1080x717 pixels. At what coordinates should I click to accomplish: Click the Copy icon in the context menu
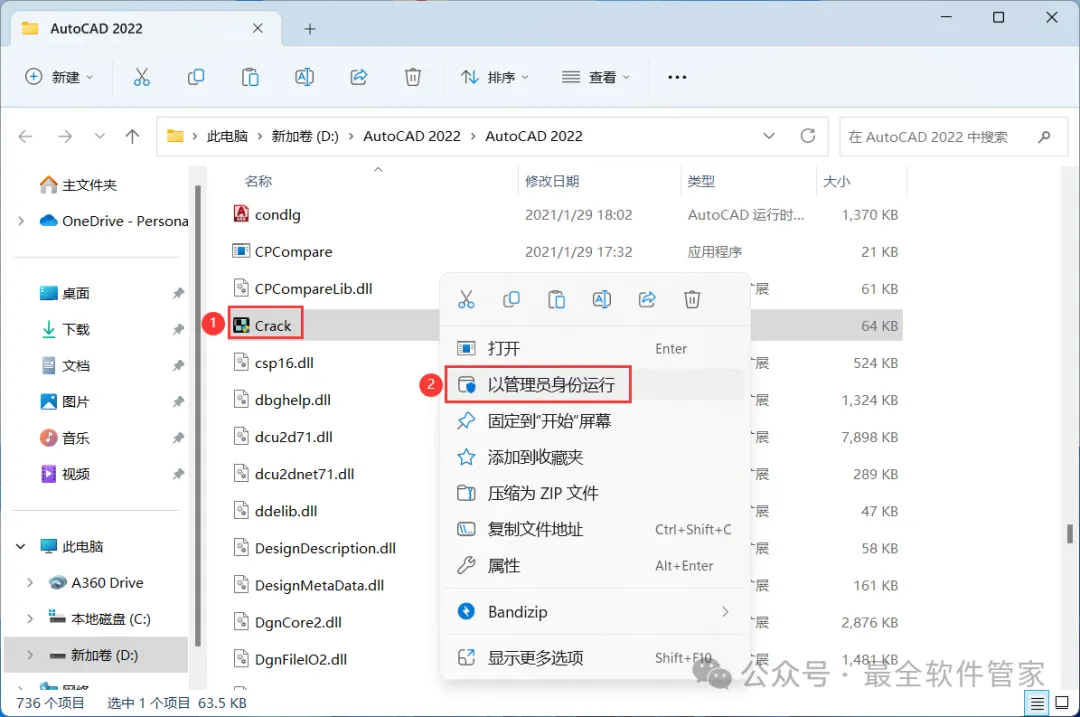coord(511,300)
